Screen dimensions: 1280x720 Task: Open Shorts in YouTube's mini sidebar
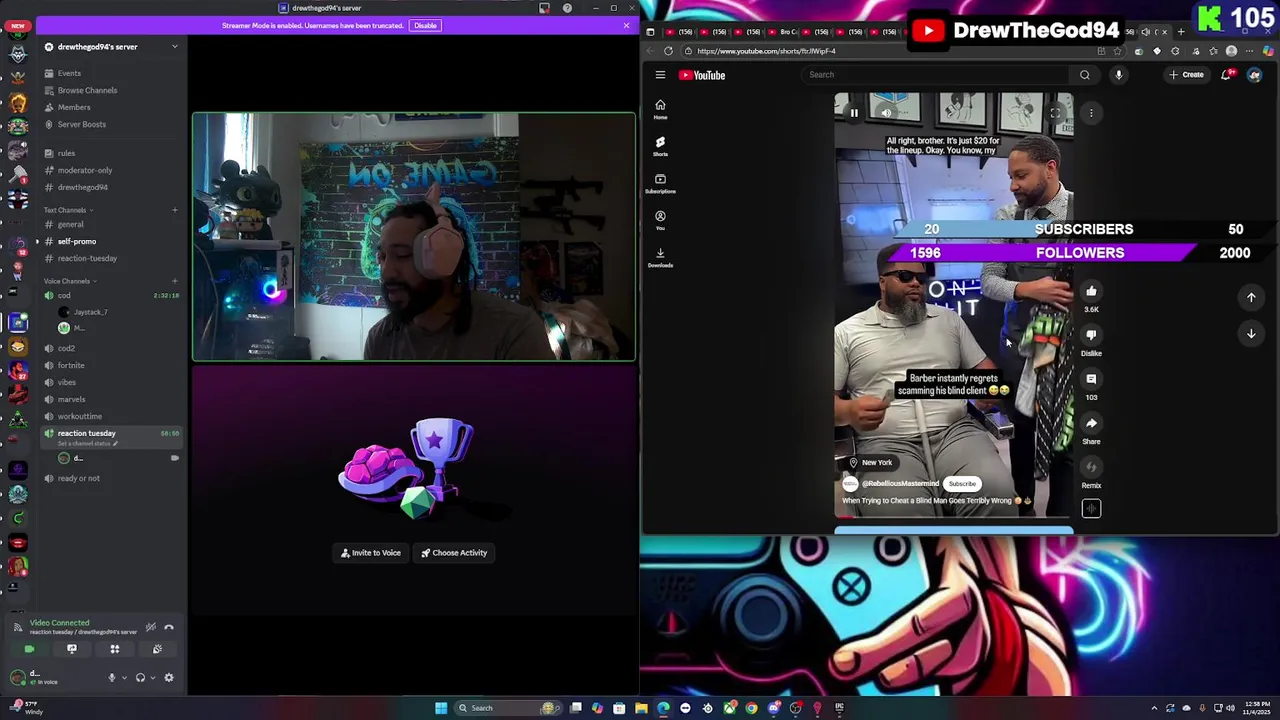tap(660, 146)
